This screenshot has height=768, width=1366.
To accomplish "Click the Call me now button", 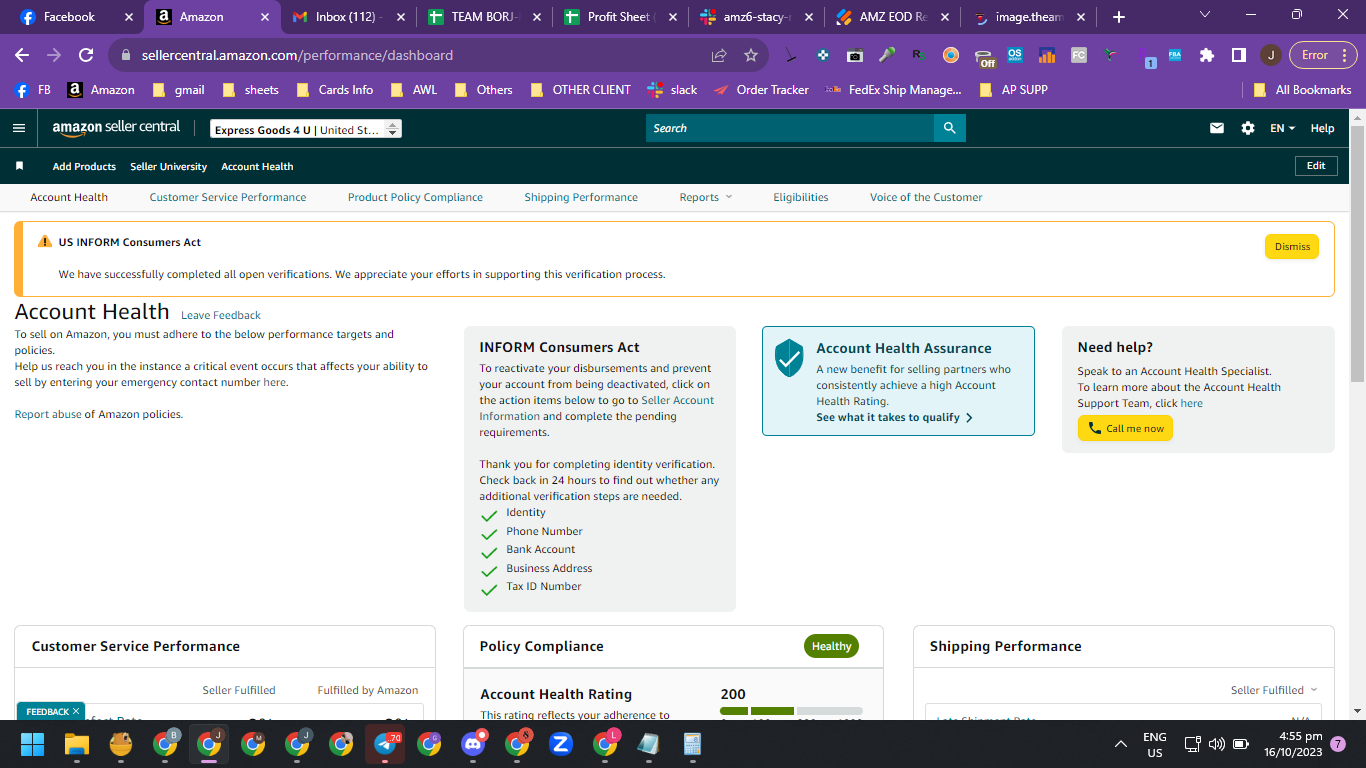I will coord(1125,428).
